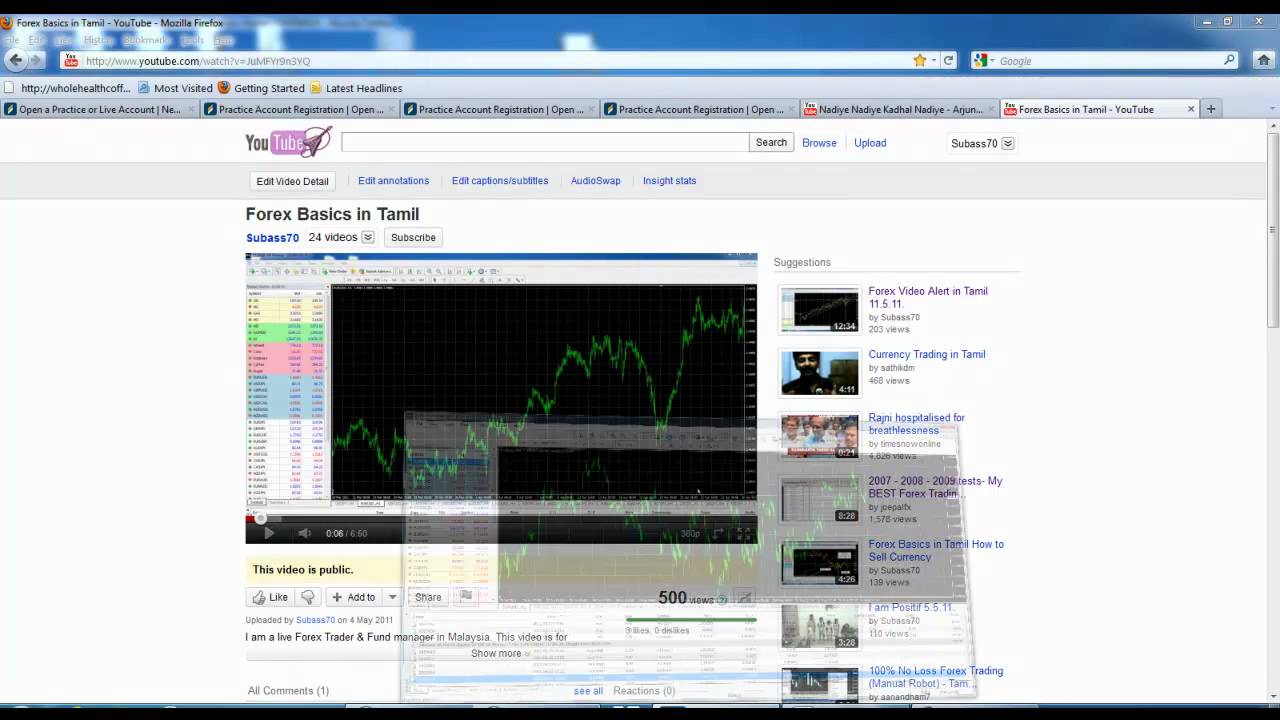Click 'Uploaded by' Subass70 link
The image size is (1280, 720).
click(315, 620)
